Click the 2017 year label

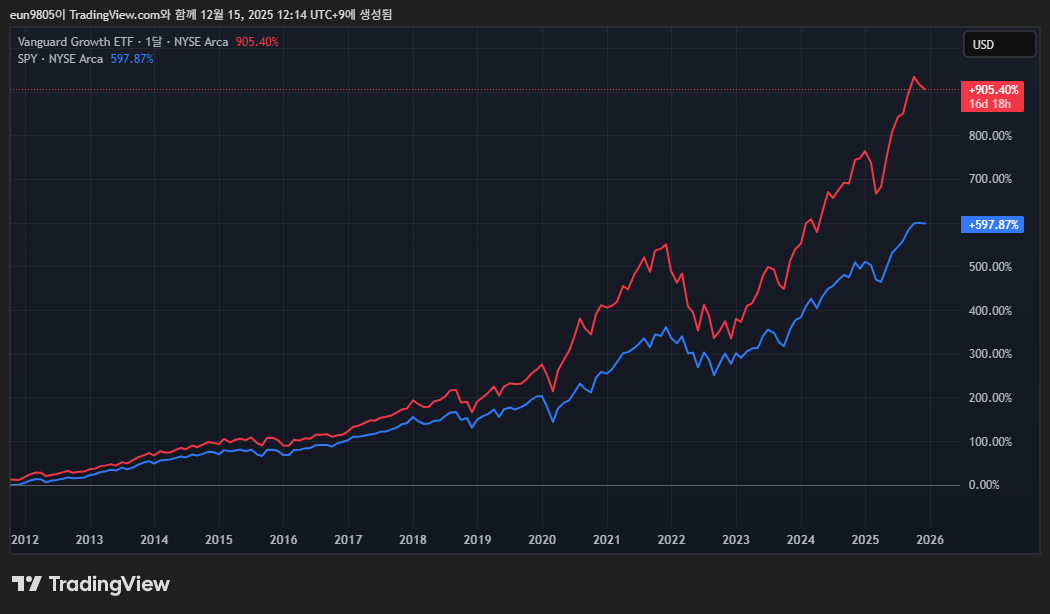348,540
